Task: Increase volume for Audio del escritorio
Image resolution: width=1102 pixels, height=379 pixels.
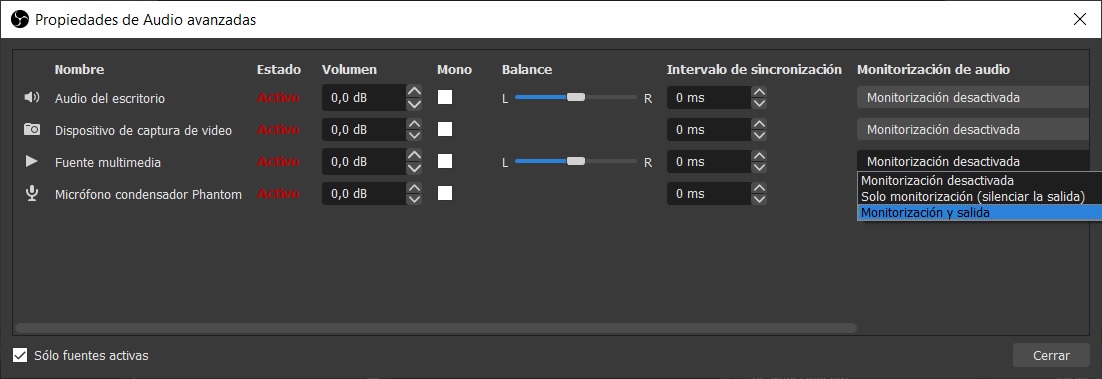Action: coord(414,91)
